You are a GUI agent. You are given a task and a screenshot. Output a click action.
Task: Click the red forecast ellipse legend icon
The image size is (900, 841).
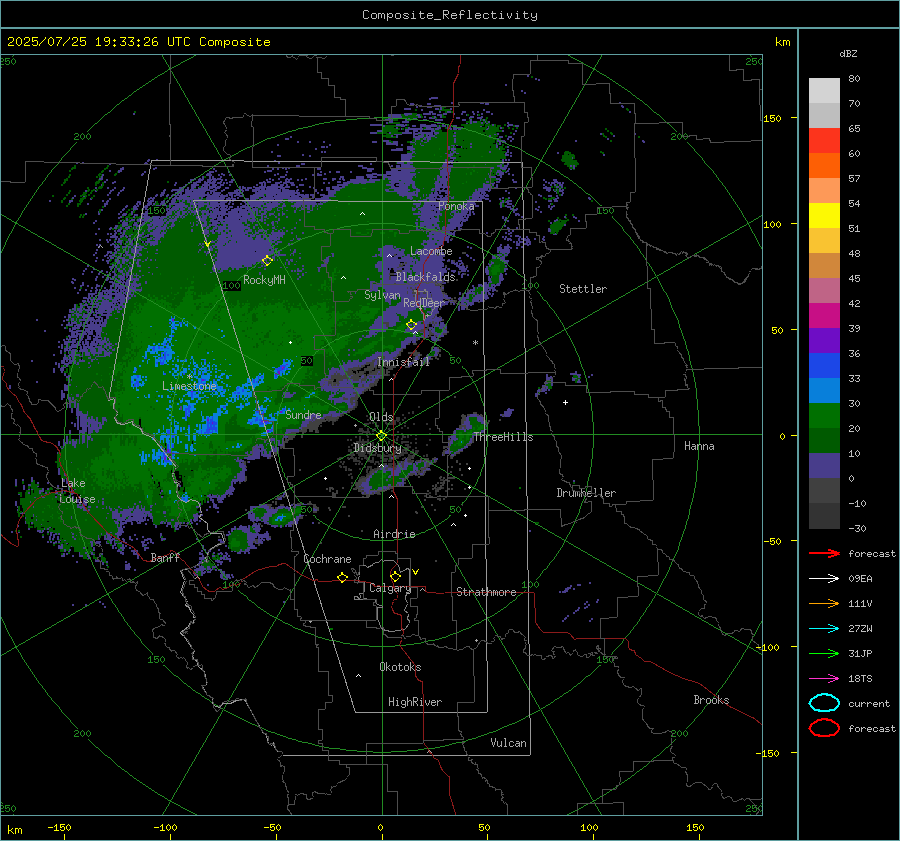tap(824, 728)
